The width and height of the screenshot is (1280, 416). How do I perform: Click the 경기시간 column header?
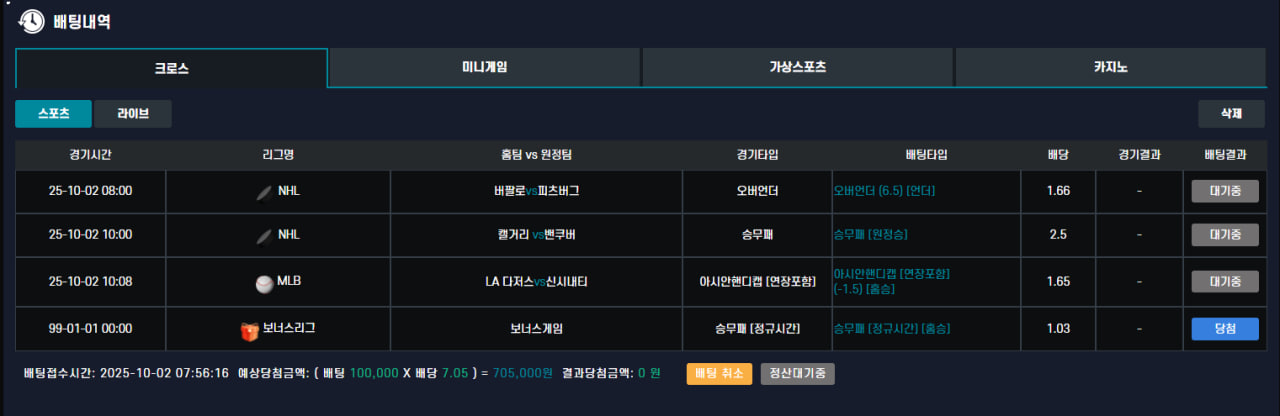pyautogui.click(x=90, y=155)
